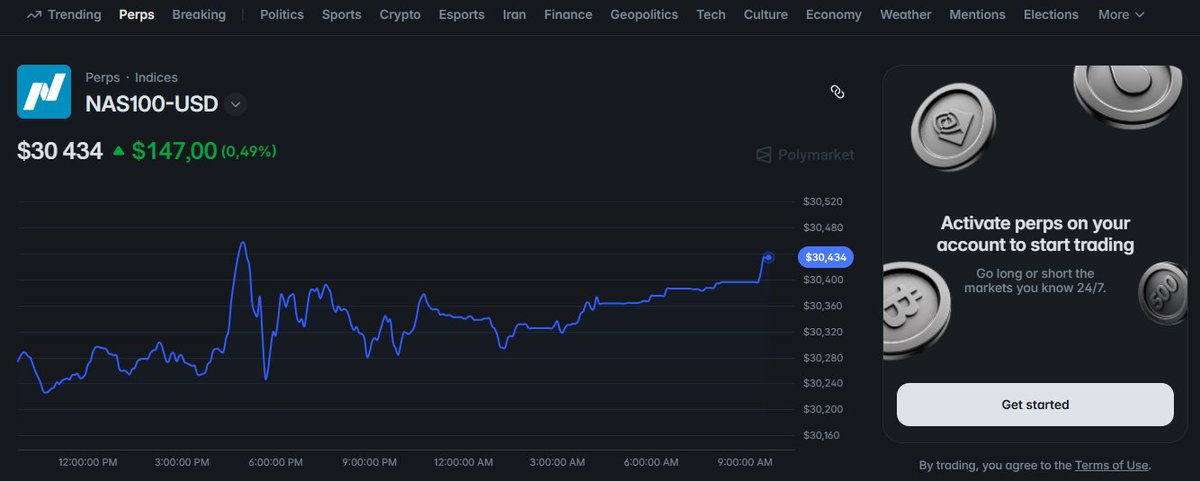This screenshot has height=481, width=1200.
Task: Copy the market link icon
Action: (x=838, y=92)
